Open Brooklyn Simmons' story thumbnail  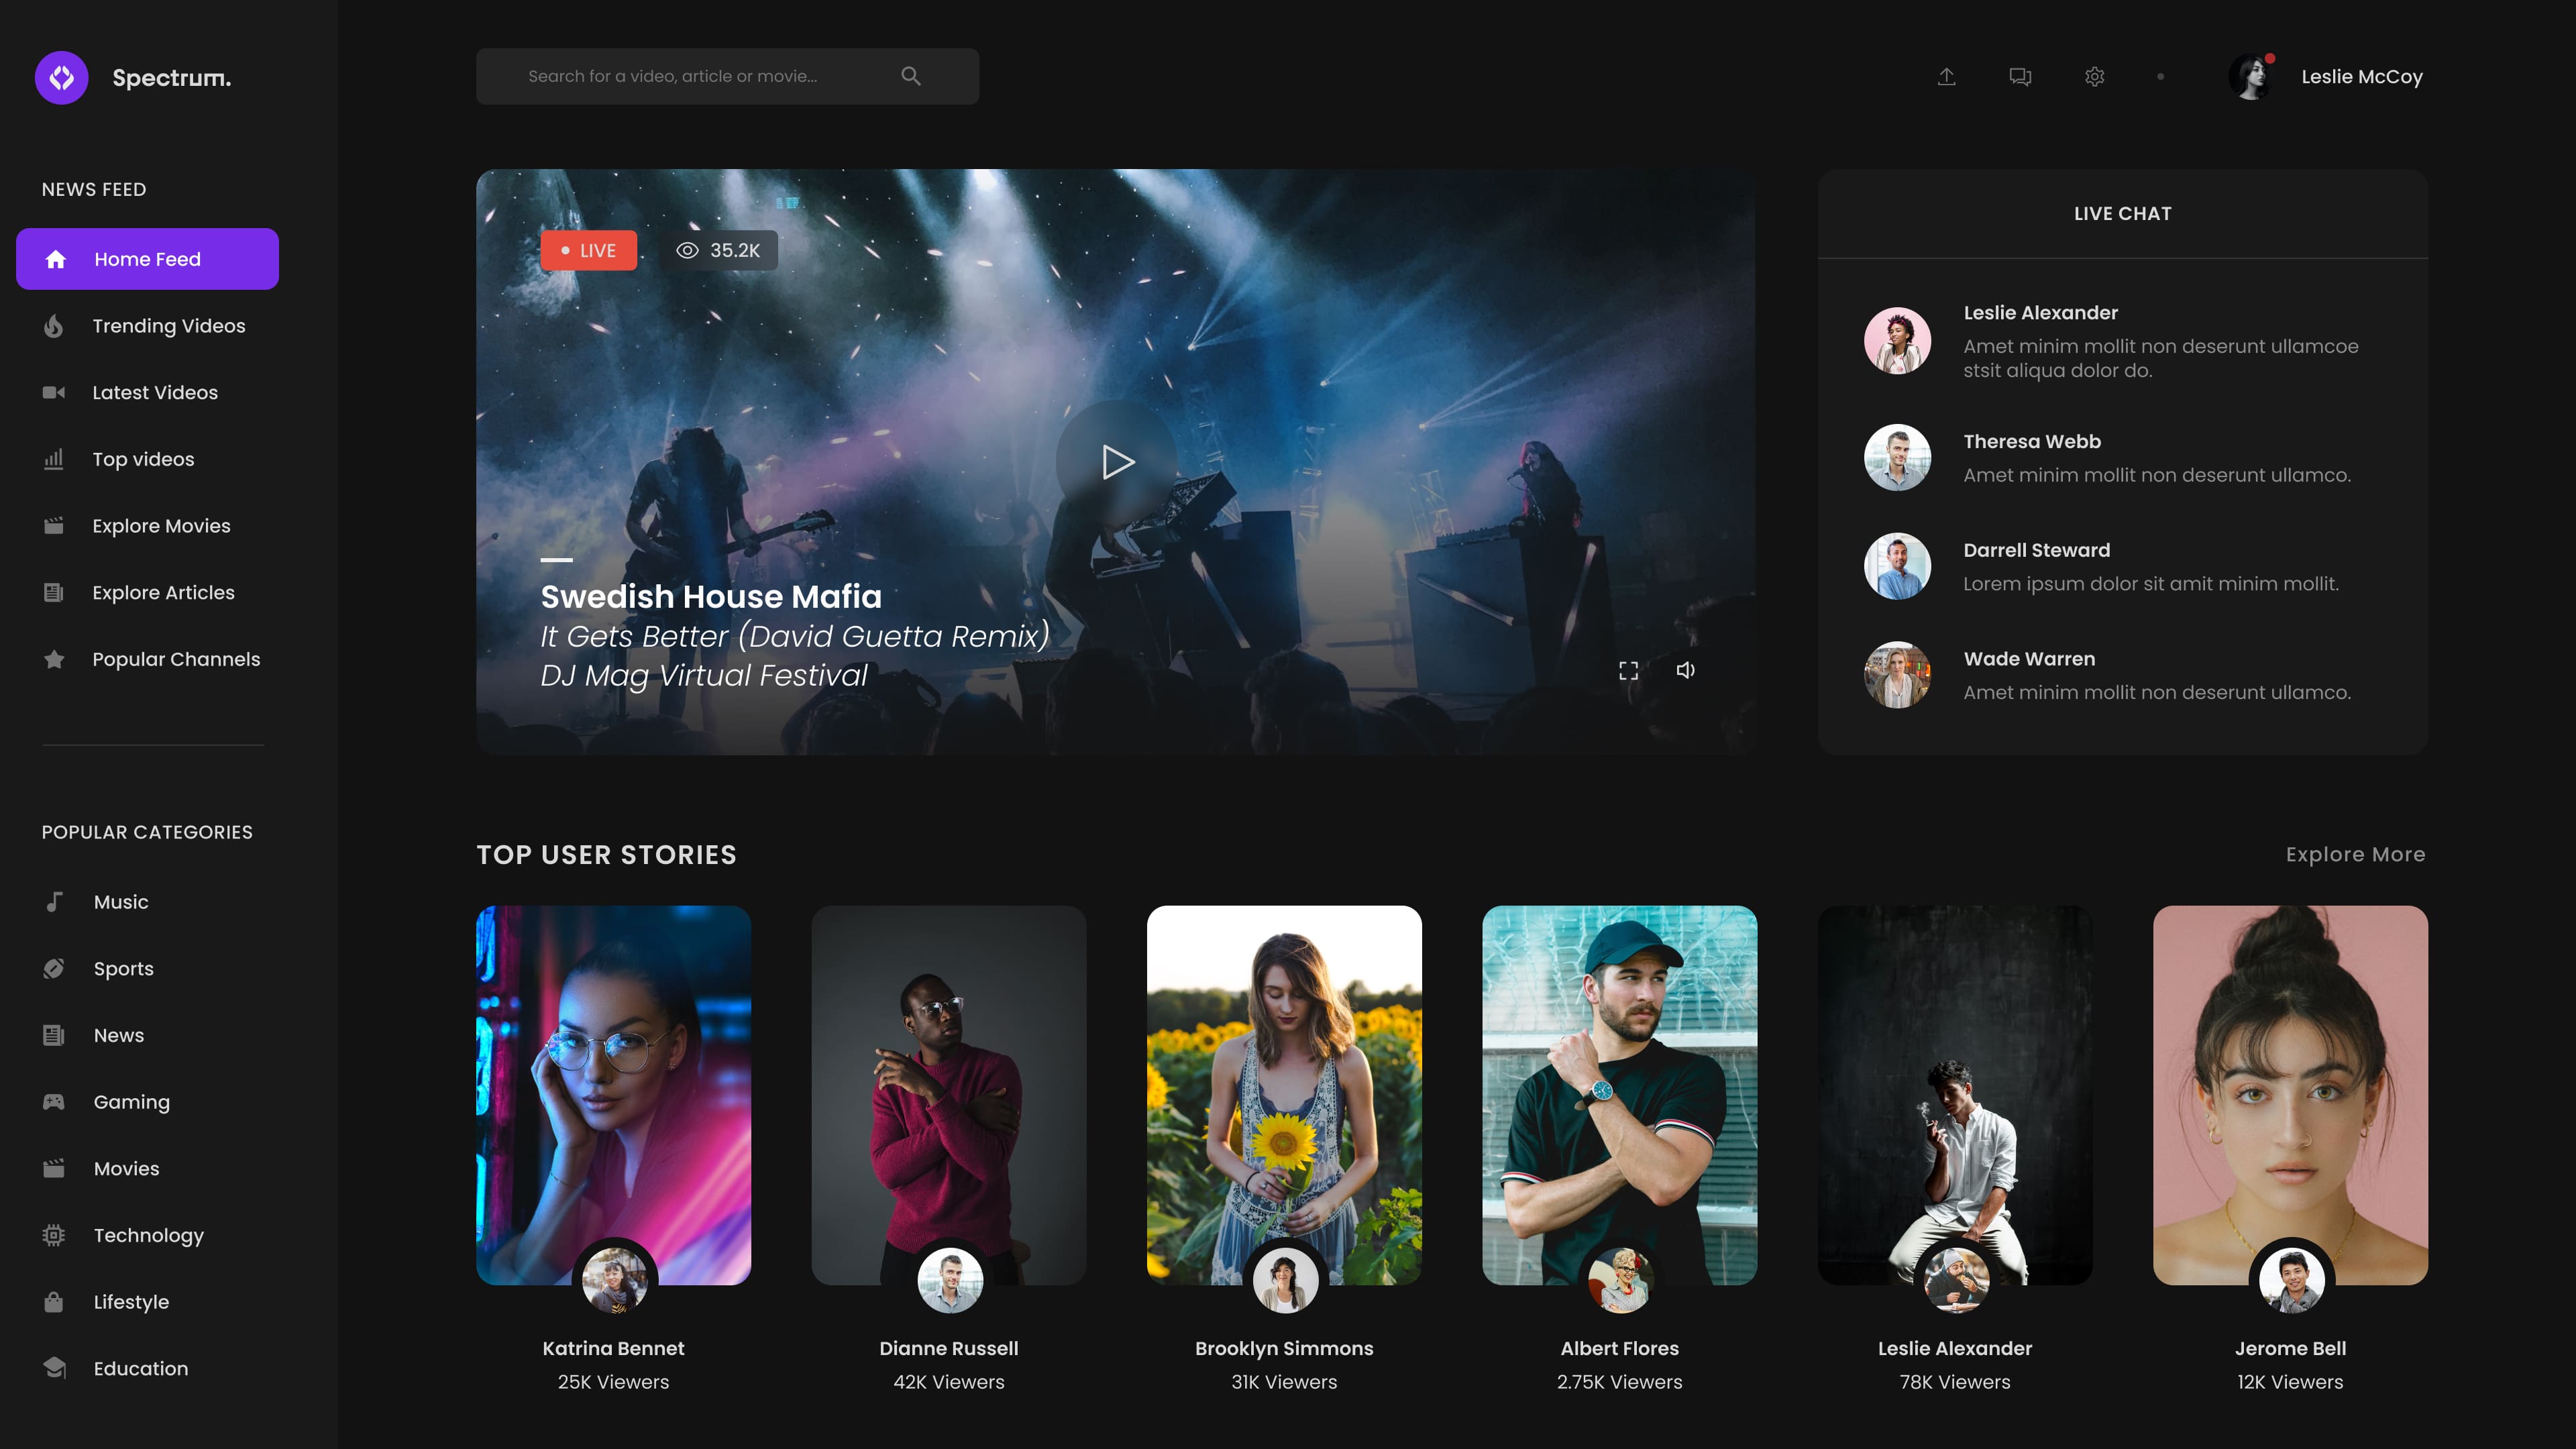pos(1284,1095)
